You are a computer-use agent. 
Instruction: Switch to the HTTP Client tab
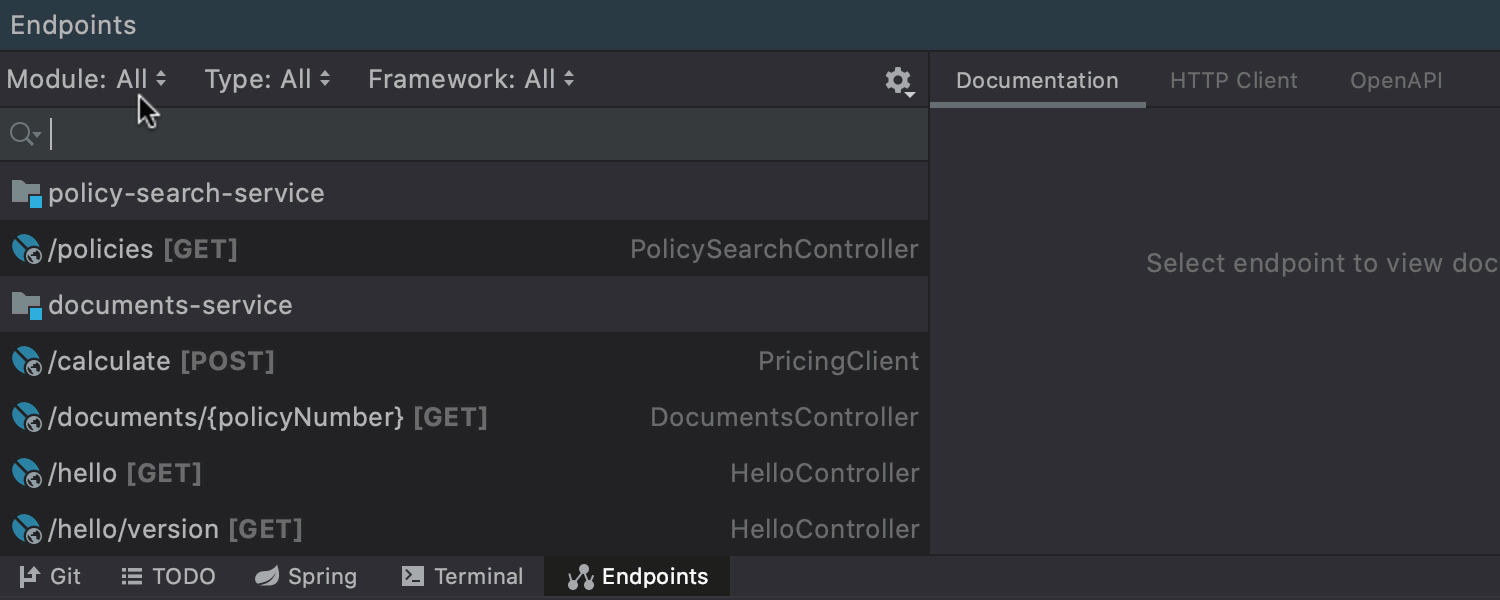pyautogui.click(x=1233, y=81)
